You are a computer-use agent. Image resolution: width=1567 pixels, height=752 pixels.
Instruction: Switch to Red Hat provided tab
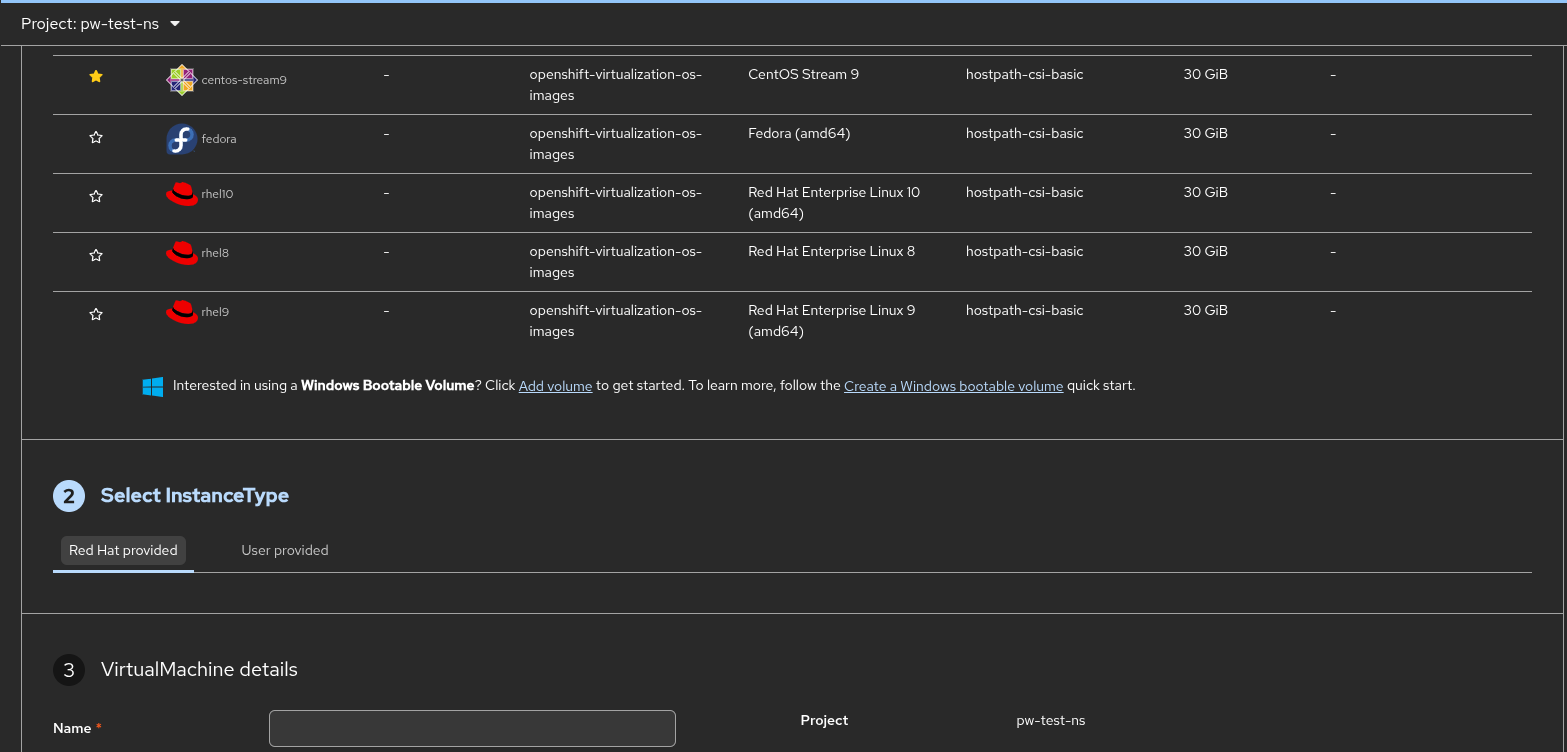(123, 551)
